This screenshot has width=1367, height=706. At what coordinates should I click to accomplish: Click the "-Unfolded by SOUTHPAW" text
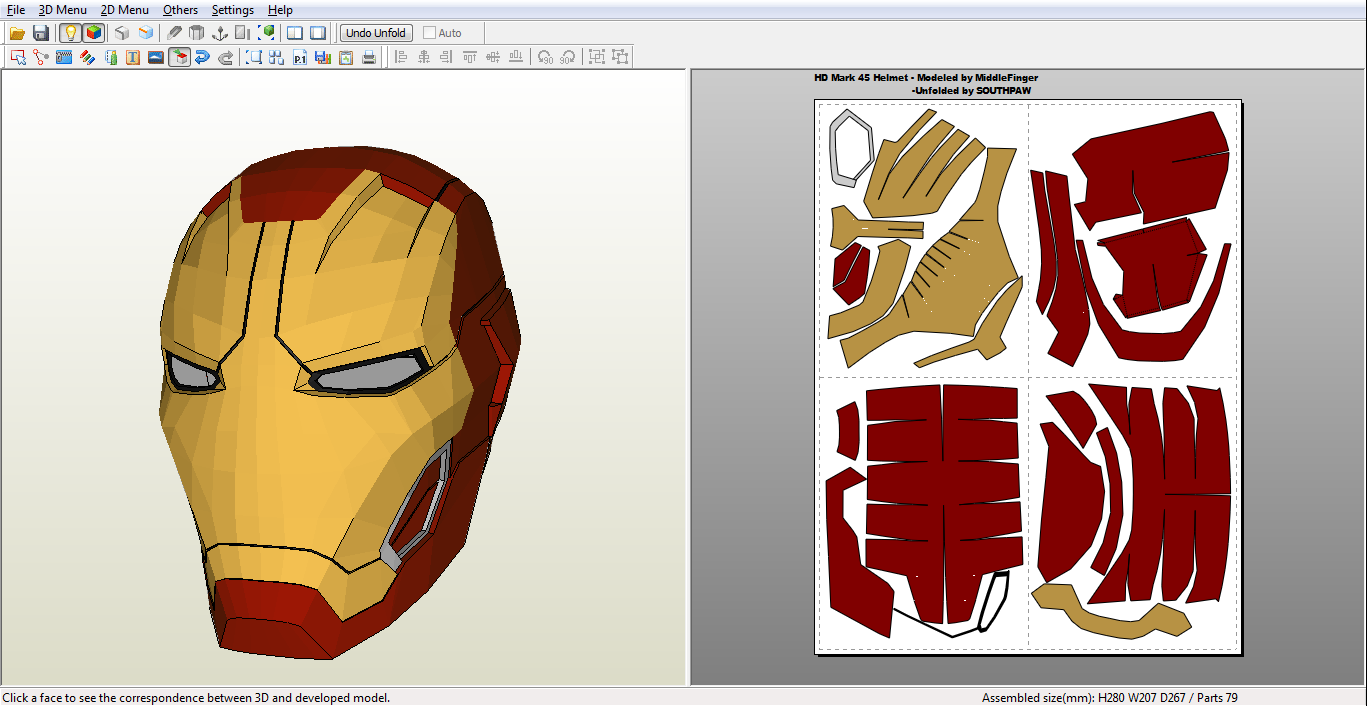[971, 91]
